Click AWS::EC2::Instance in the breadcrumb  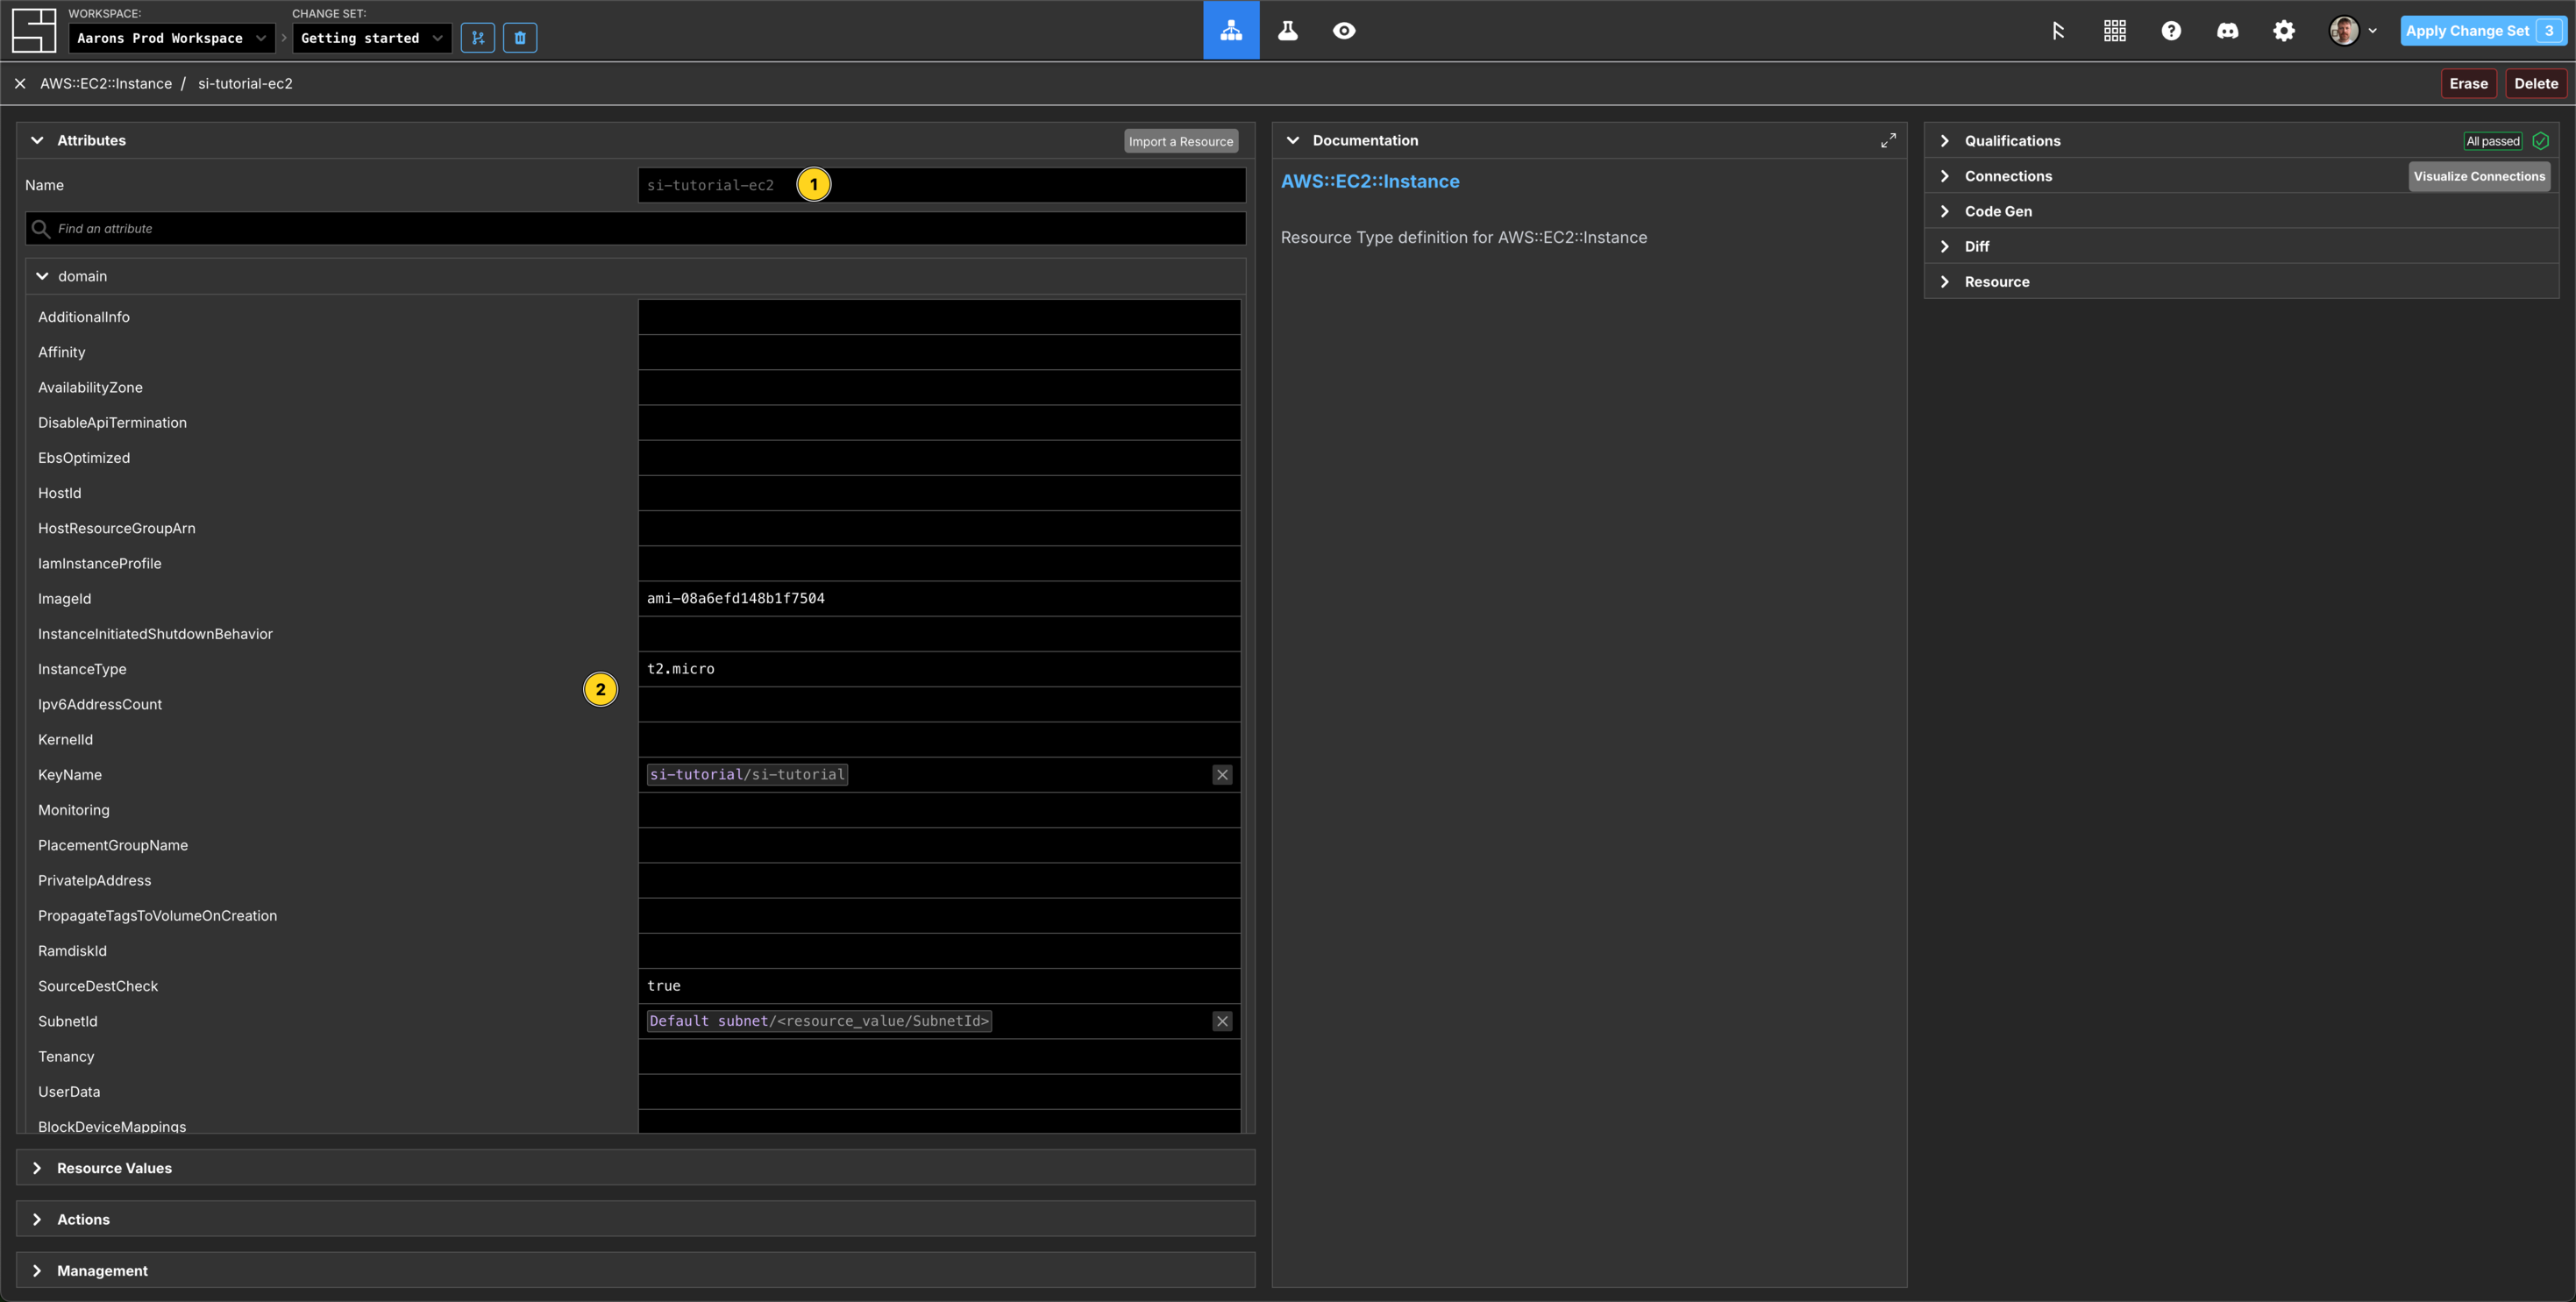[x=106, y=84]
